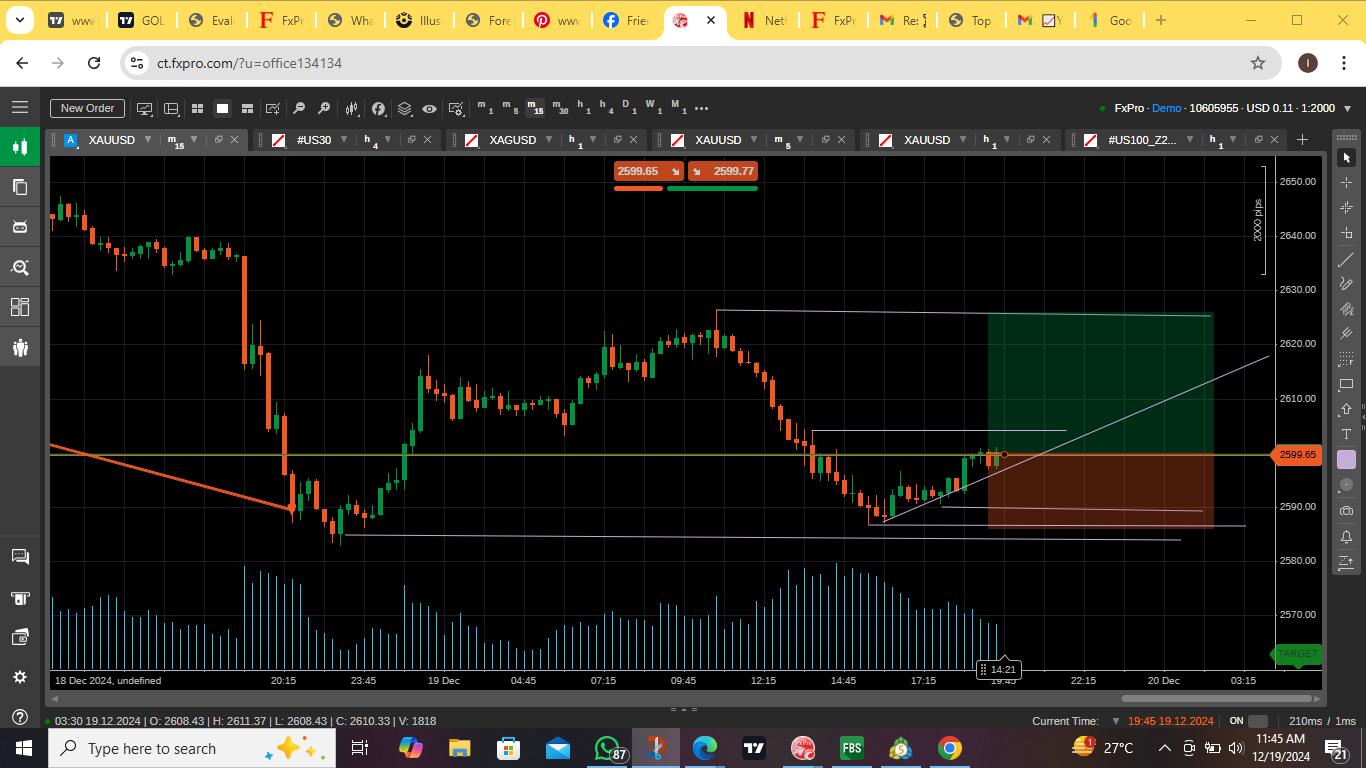Select the trend line drawing tool
1366x768 pixels.
(1346, 260)
